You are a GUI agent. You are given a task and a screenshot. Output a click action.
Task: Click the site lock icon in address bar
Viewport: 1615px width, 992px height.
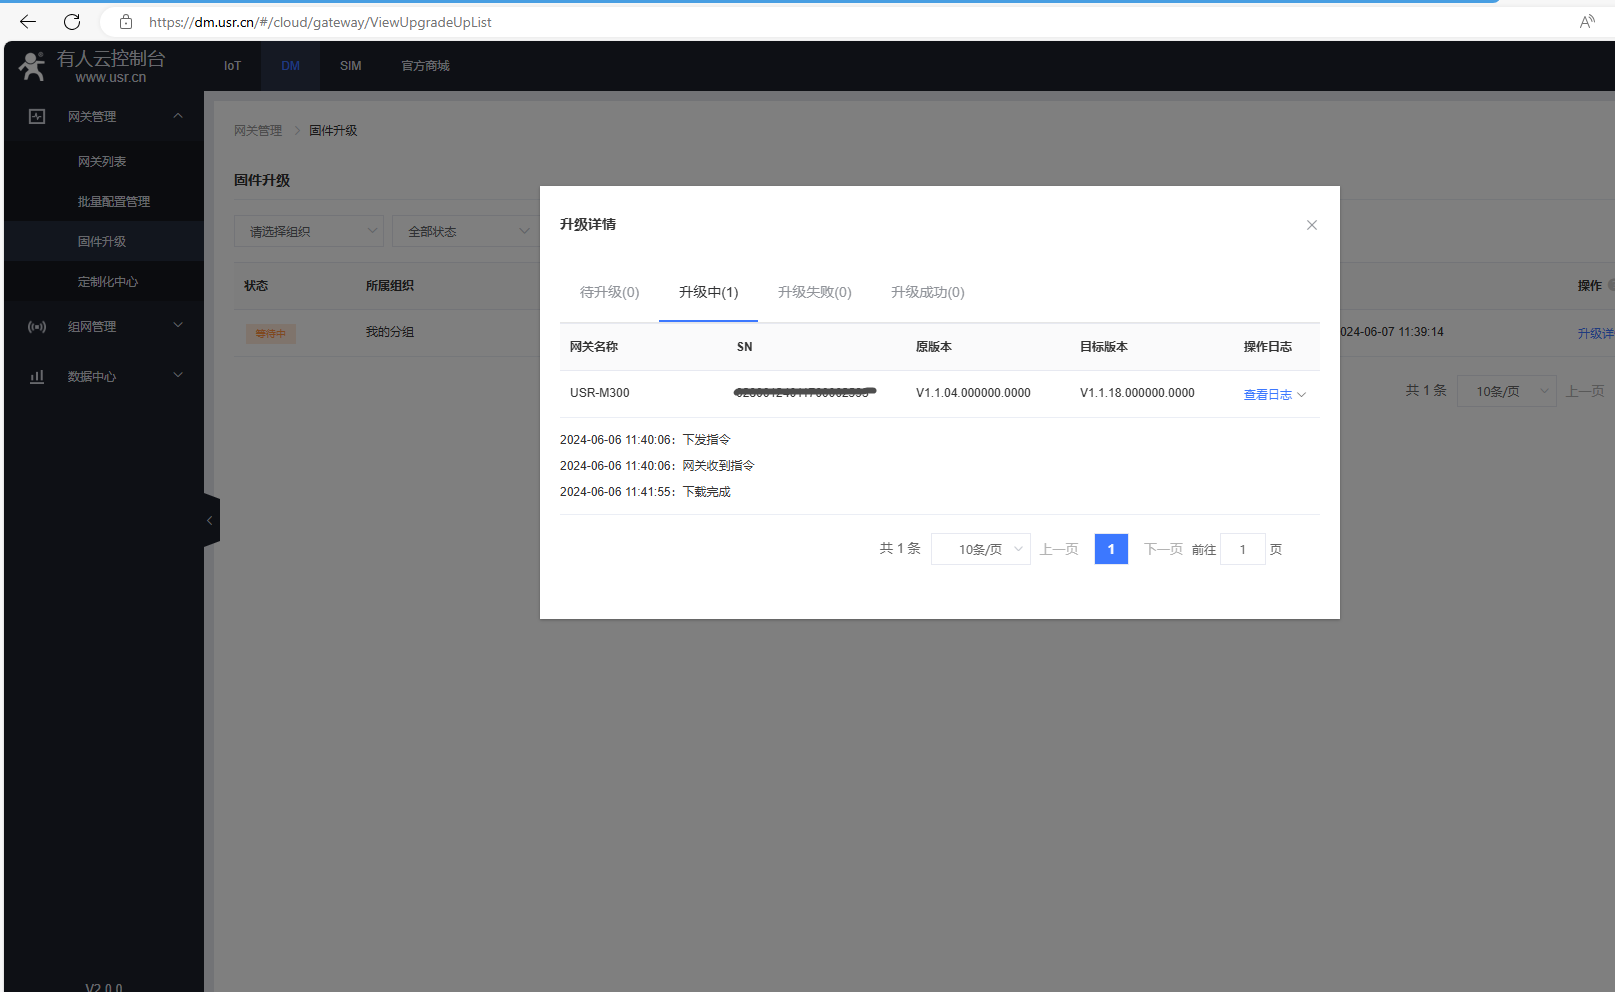[x=126, y=22]
